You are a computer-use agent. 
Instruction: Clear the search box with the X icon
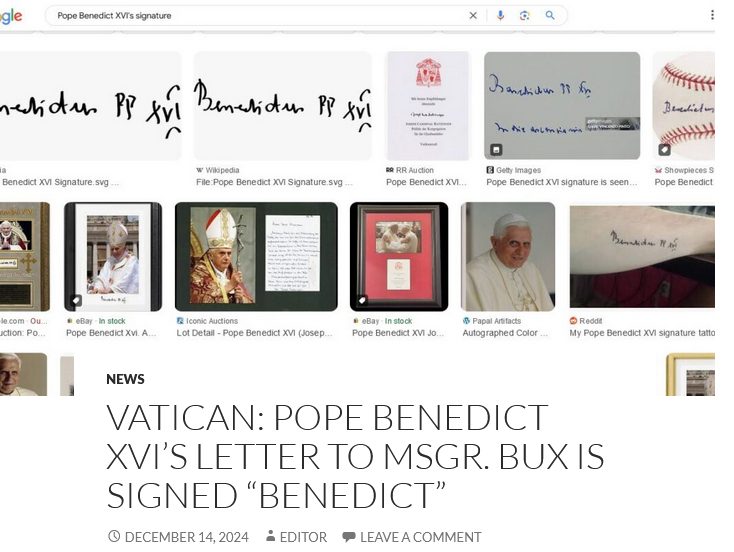coord(473,15)
